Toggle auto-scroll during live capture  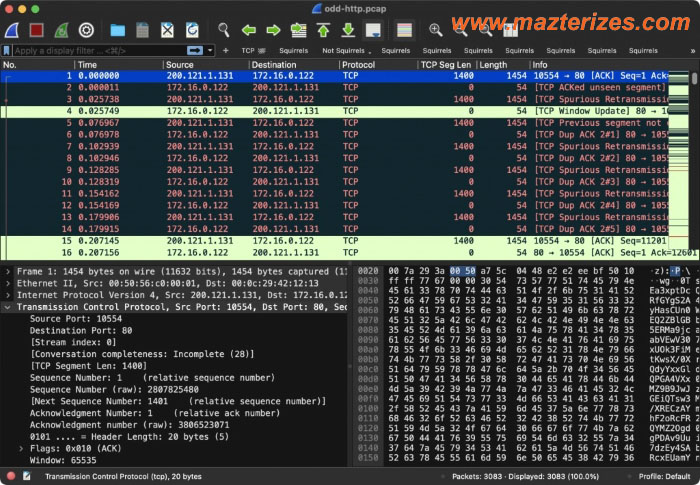(x=373, y=30)
